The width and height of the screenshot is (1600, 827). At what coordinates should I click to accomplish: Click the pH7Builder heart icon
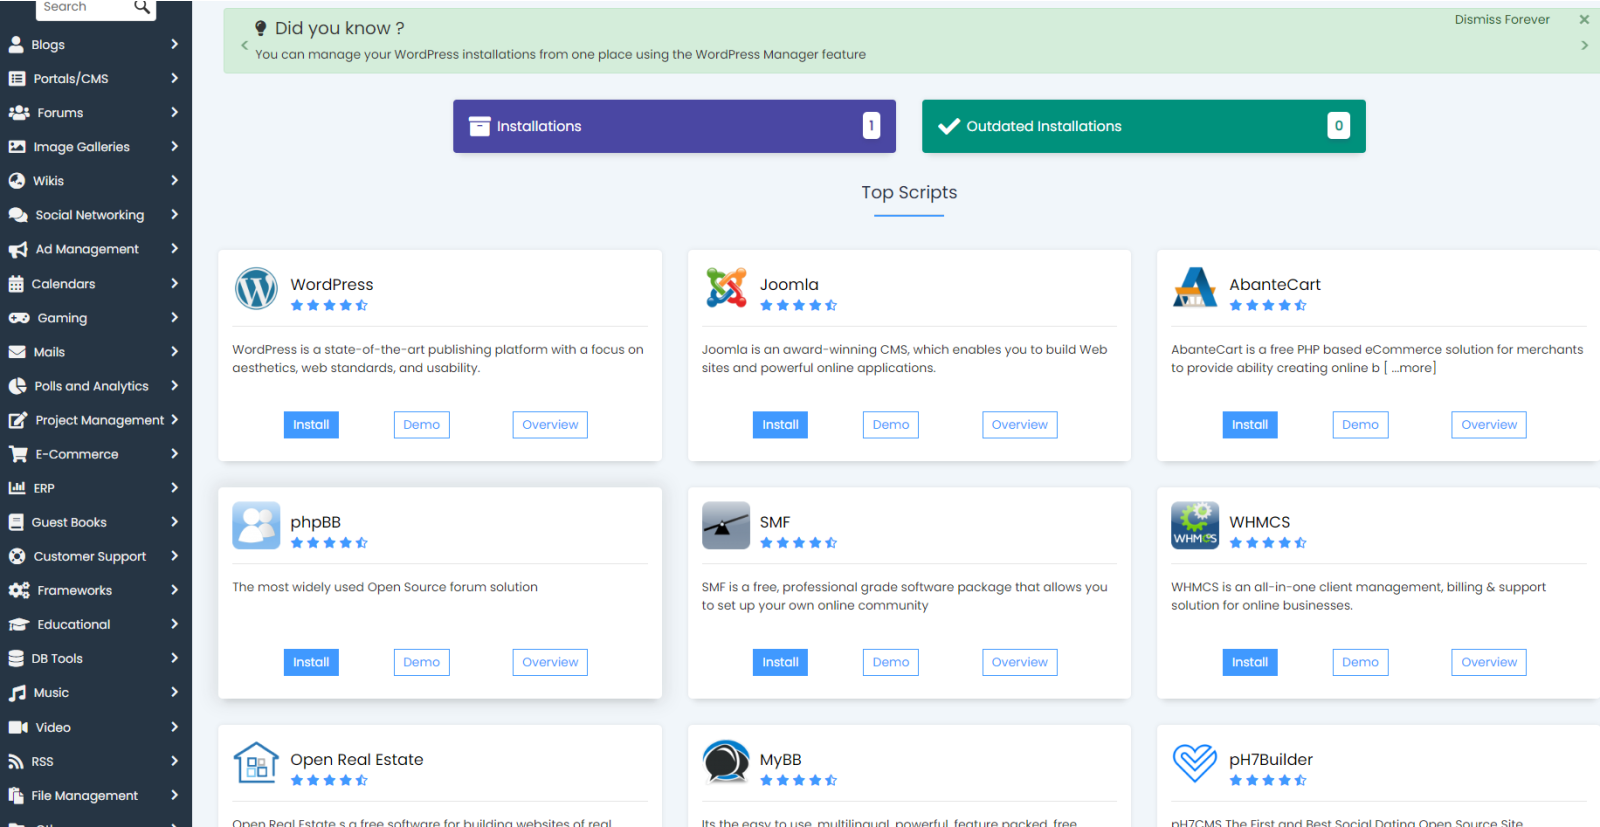point(1194,763)
